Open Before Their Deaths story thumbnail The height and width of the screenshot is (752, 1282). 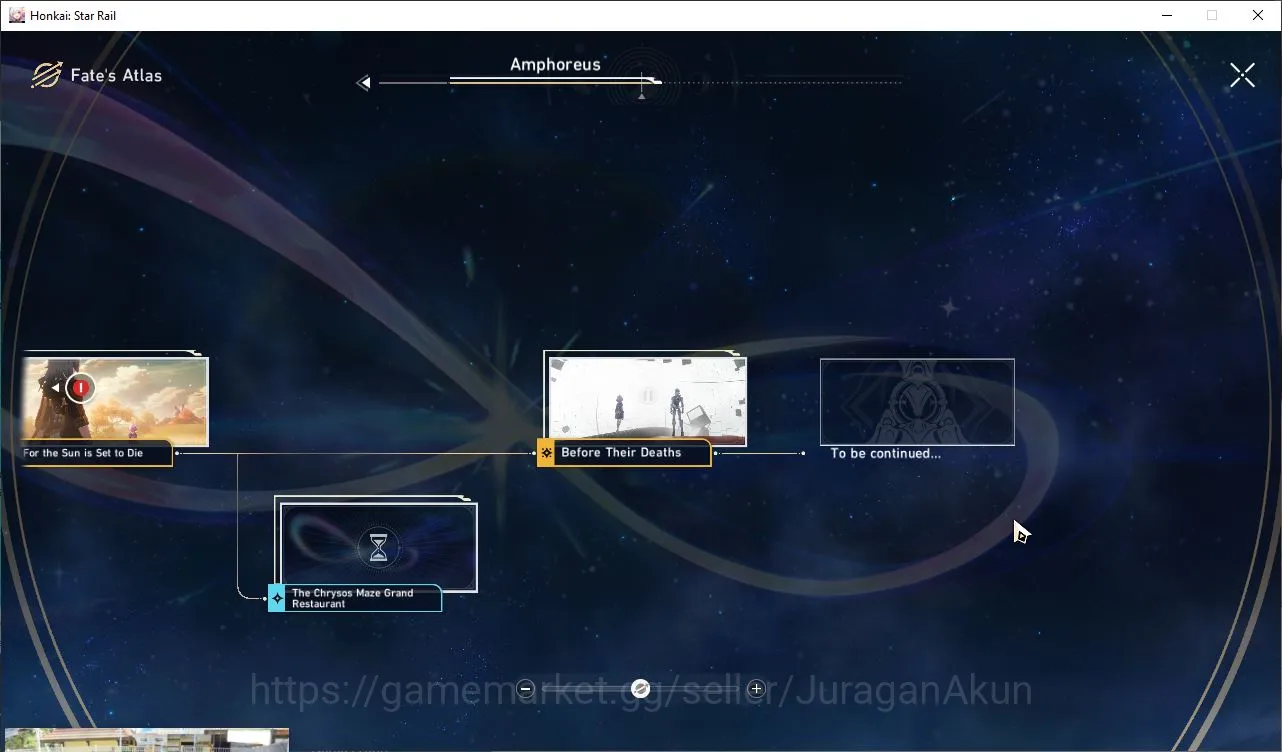pyautogui.click(x=647, y=400)
